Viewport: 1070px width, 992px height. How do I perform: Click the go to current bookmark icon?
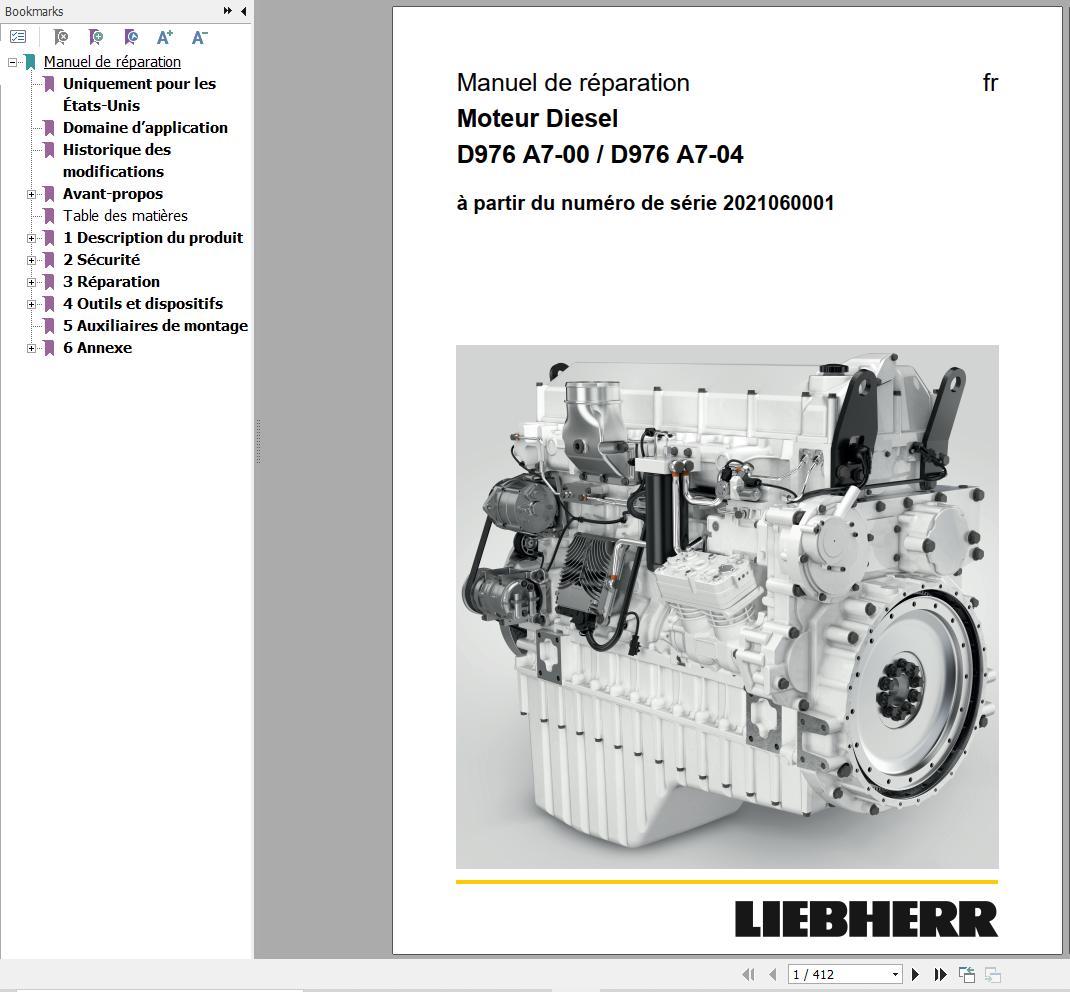tap(131, 37)
